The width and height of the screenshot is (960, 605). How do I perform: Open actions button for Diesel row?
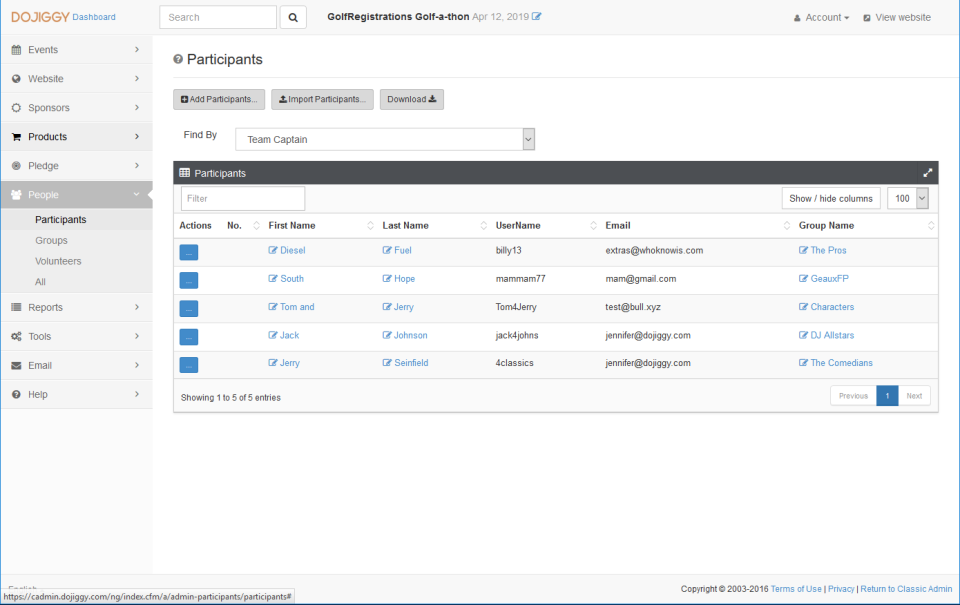coord(189,252)
